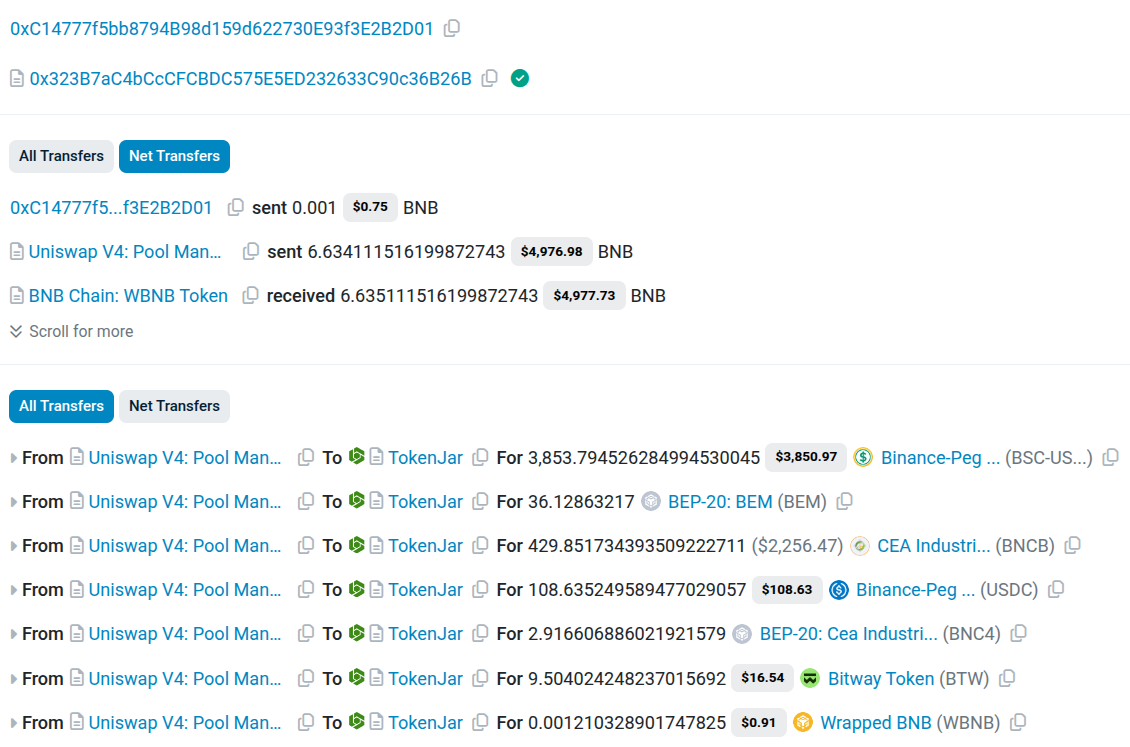
Task: Expand the BSC-USD transfer row
Action: pos(14,457)
